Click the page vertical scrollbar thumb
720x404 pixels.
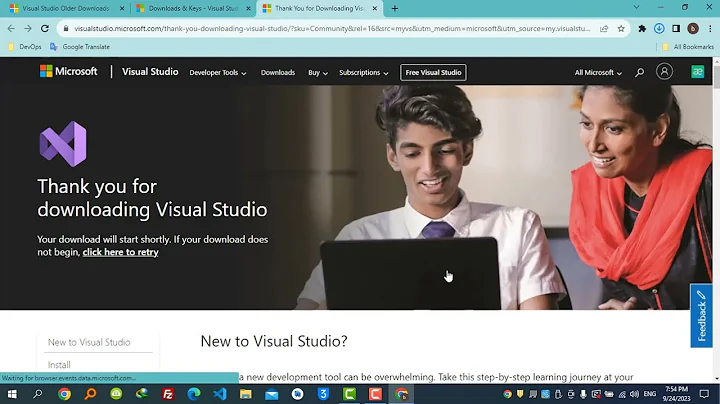pyautogui.click(x=716, y=77)
